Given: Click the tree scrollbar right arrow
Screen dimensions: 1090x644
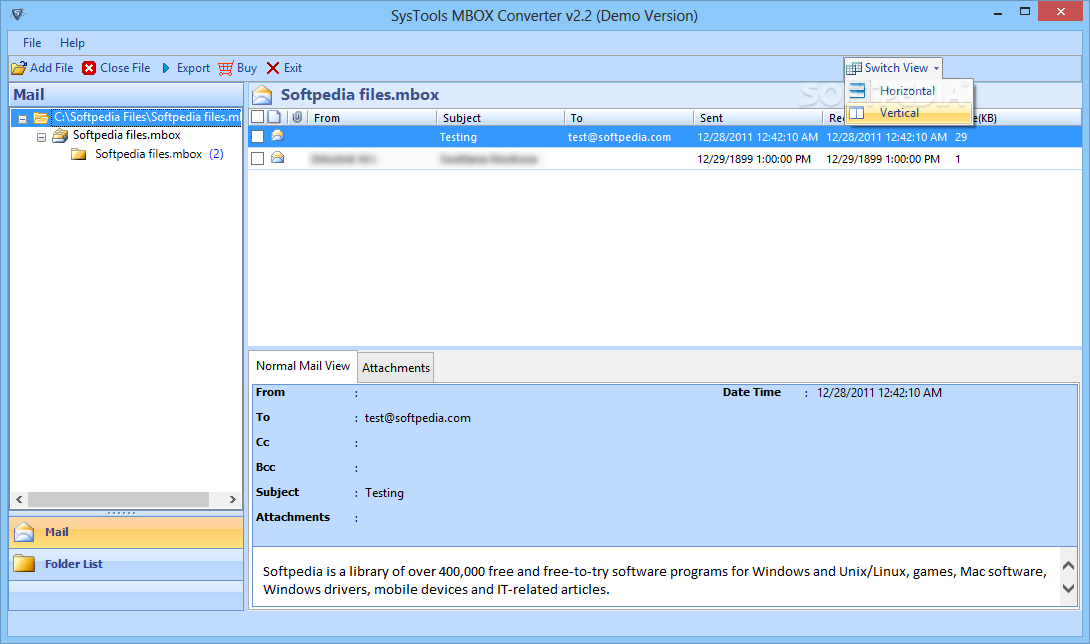Looking at the screenshot, I should tap(233, 499).
